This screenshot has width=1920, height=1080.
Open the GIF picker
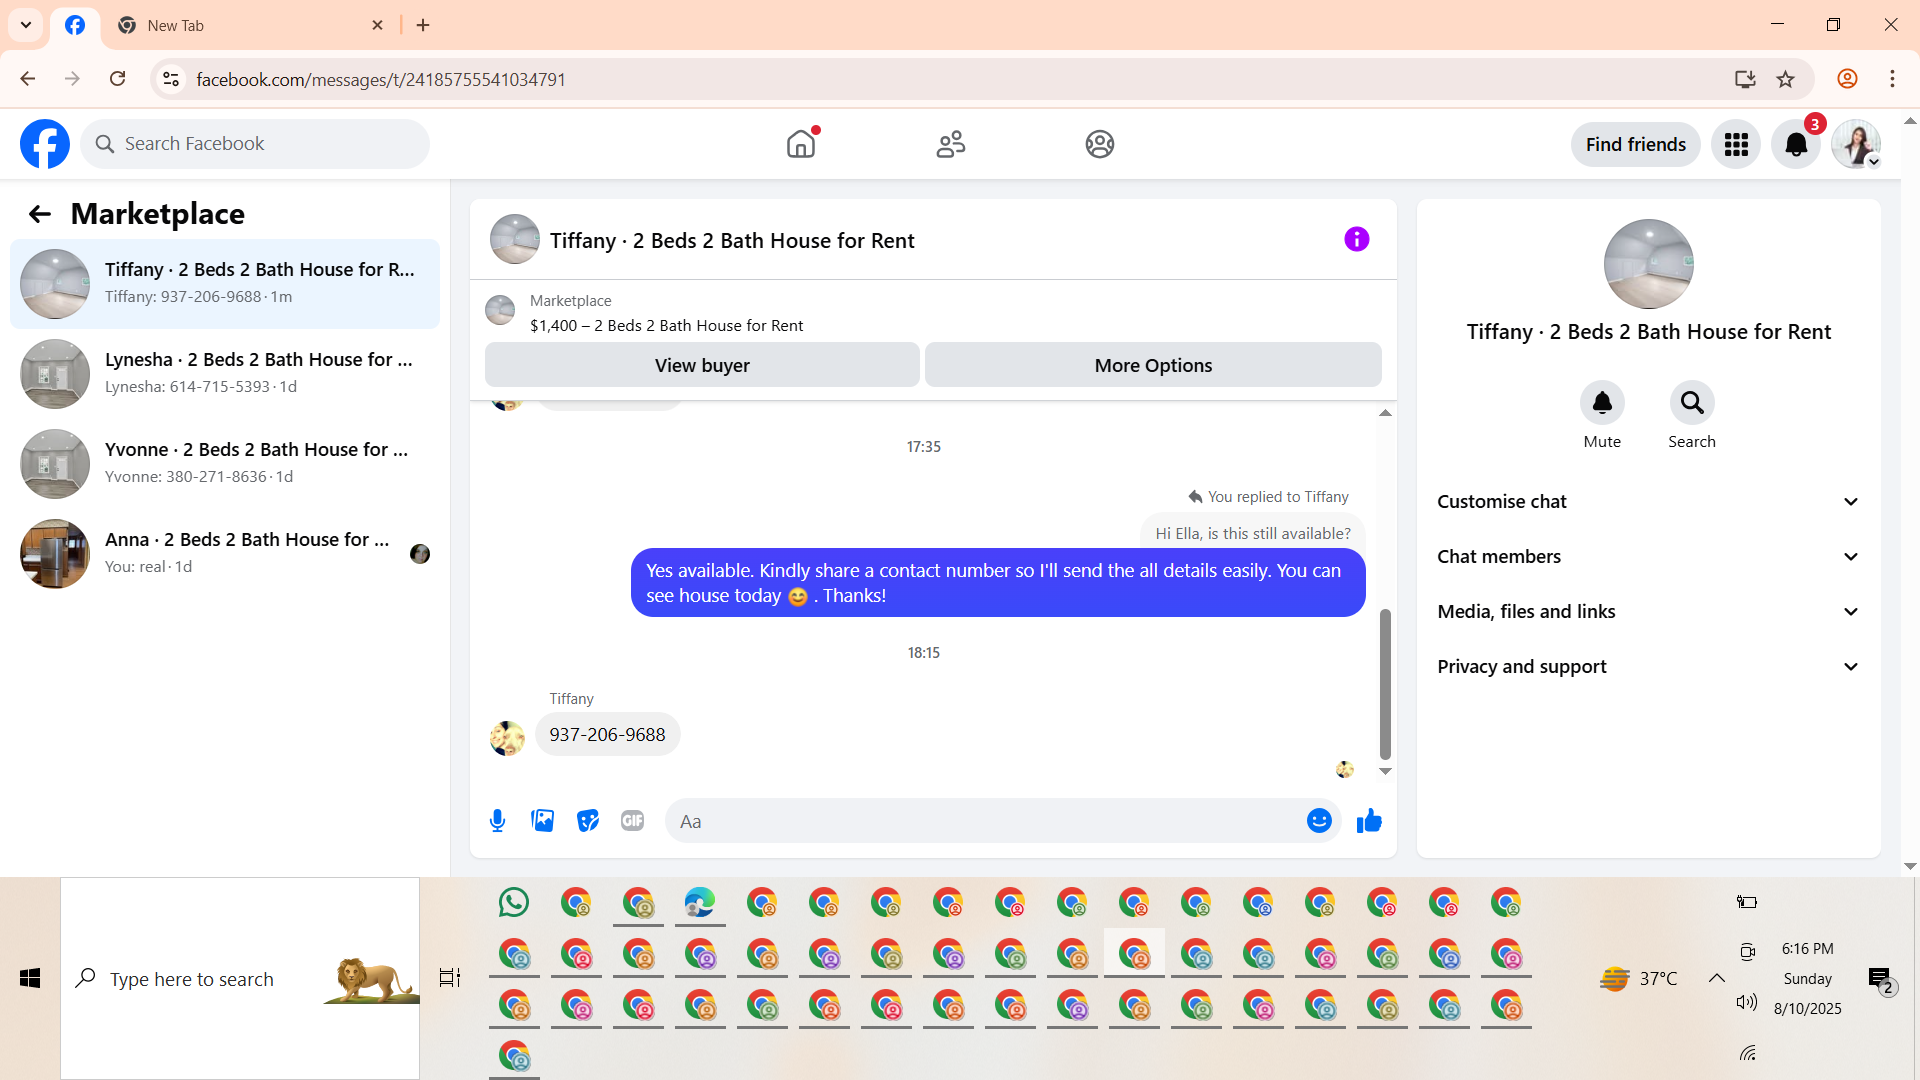(x=632, y=821)
